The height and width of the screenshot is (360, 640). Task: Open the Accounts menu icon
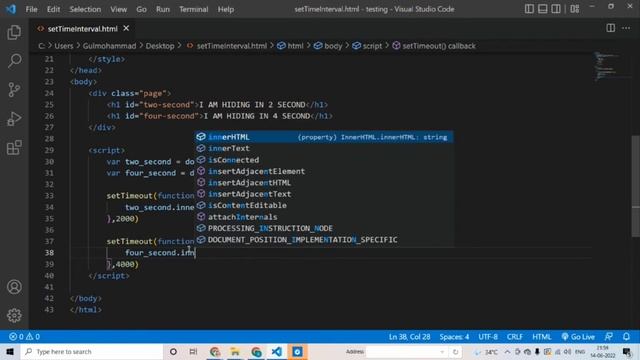click(14, 287)
